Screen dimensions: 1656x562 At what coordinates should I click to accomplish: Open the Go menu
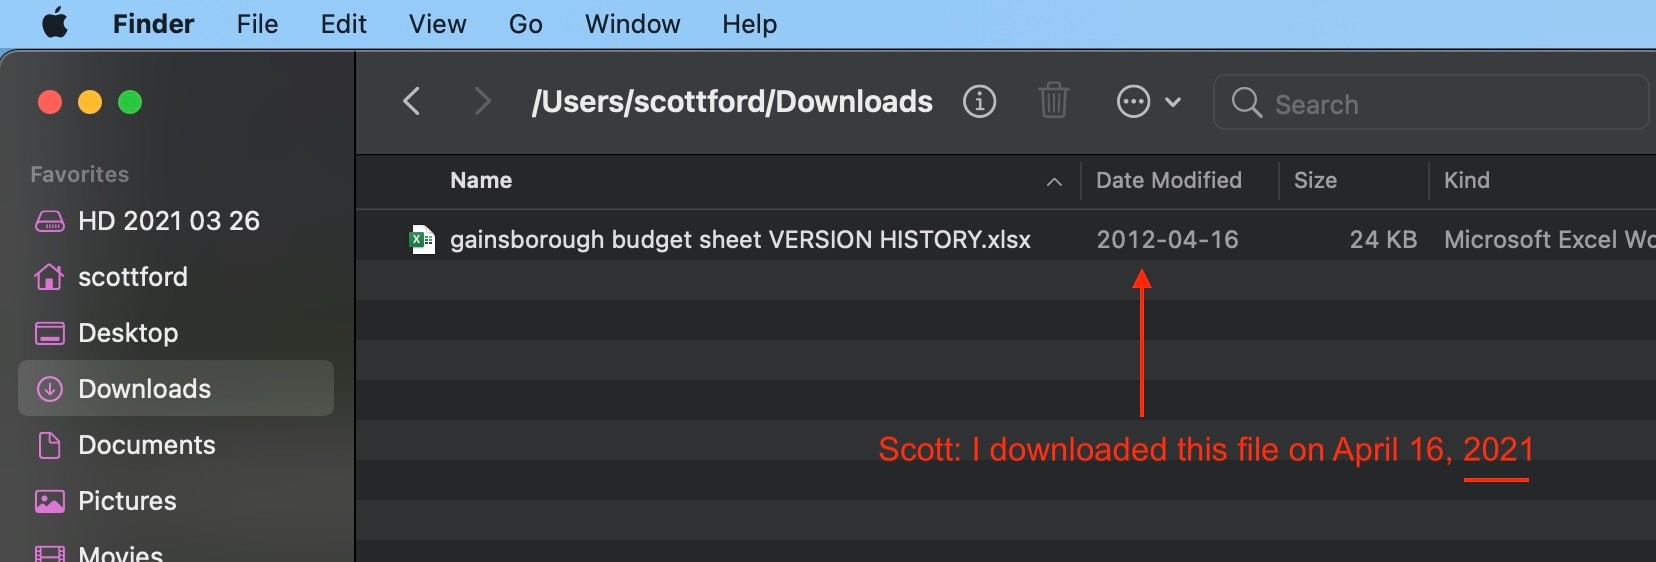click(x=525, y=24)
